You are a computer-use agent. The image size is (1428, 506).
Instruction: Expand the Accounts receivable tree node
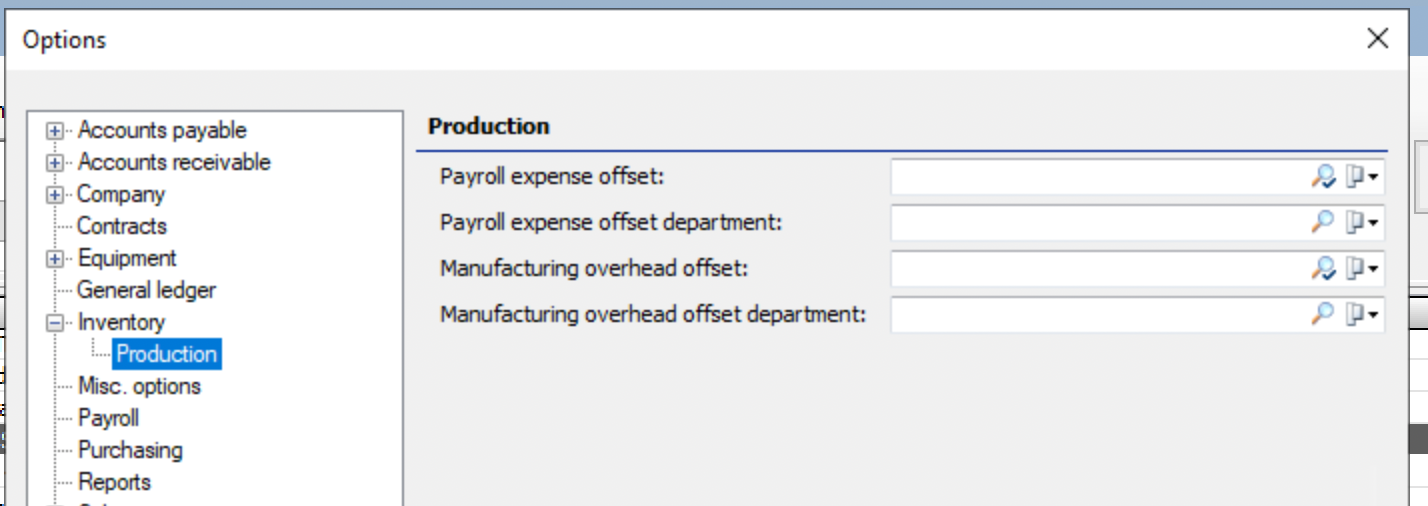click(x=55, y=163)
